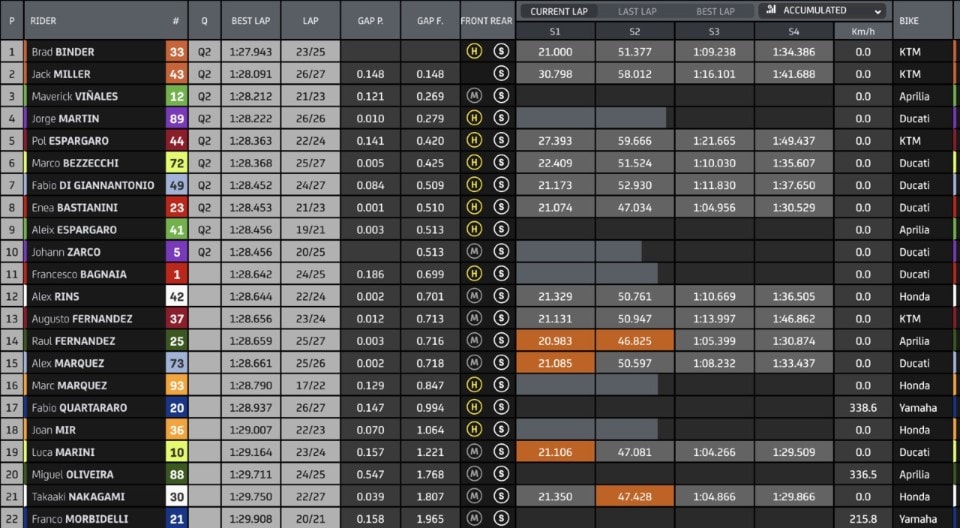This screenshot has width=960, height=528.
Task: Click Brad Binder's hard front tyre icon
Action: point(474,51)
